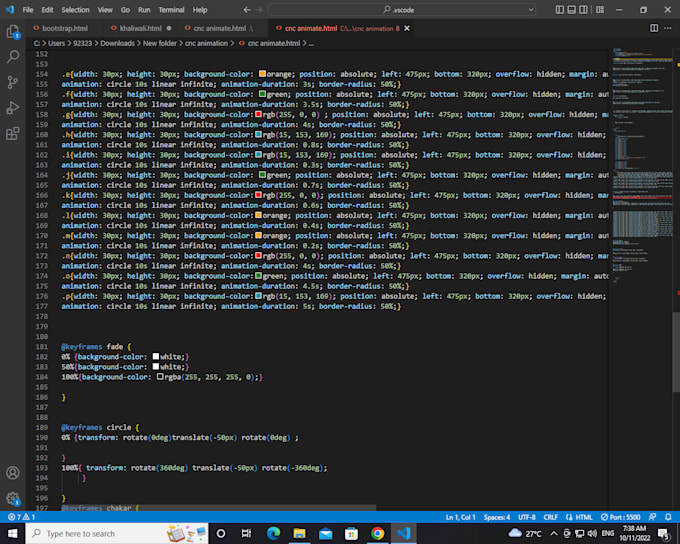Screen dimensions: 680x544
Task: Open the Accounts menu icon
Action: (13, 472)
